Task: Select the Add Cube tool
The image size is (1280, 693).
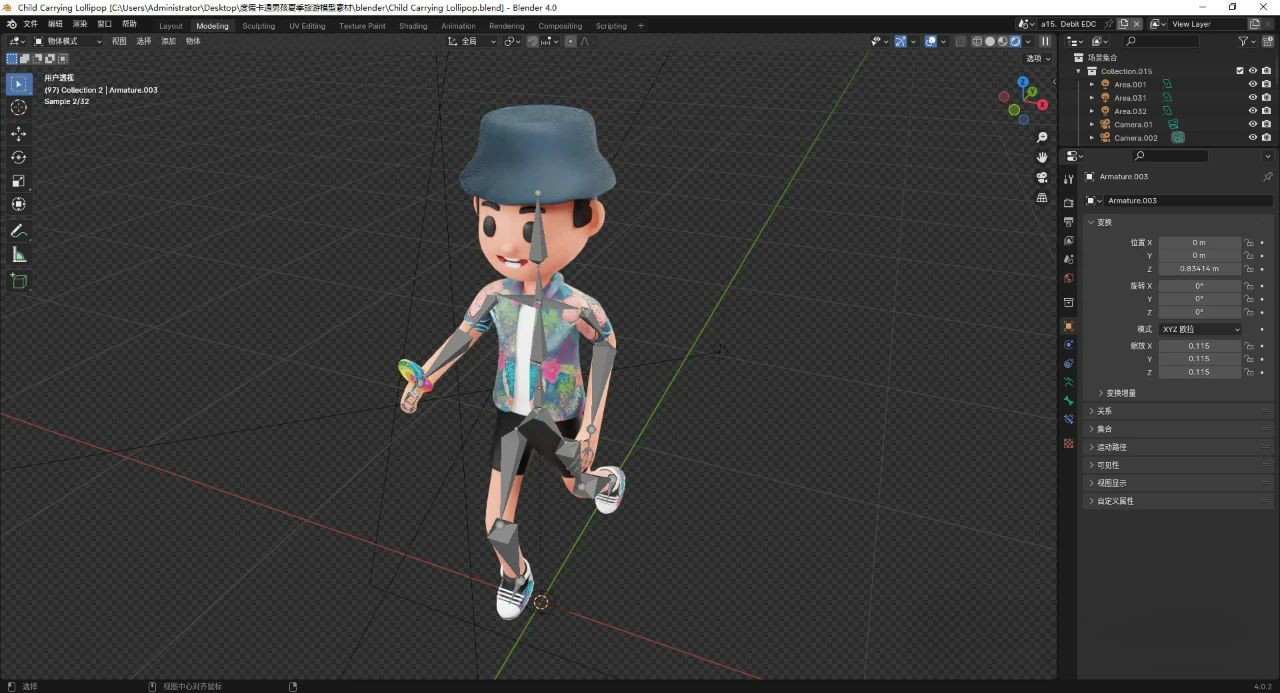Action: coord(18,281)
